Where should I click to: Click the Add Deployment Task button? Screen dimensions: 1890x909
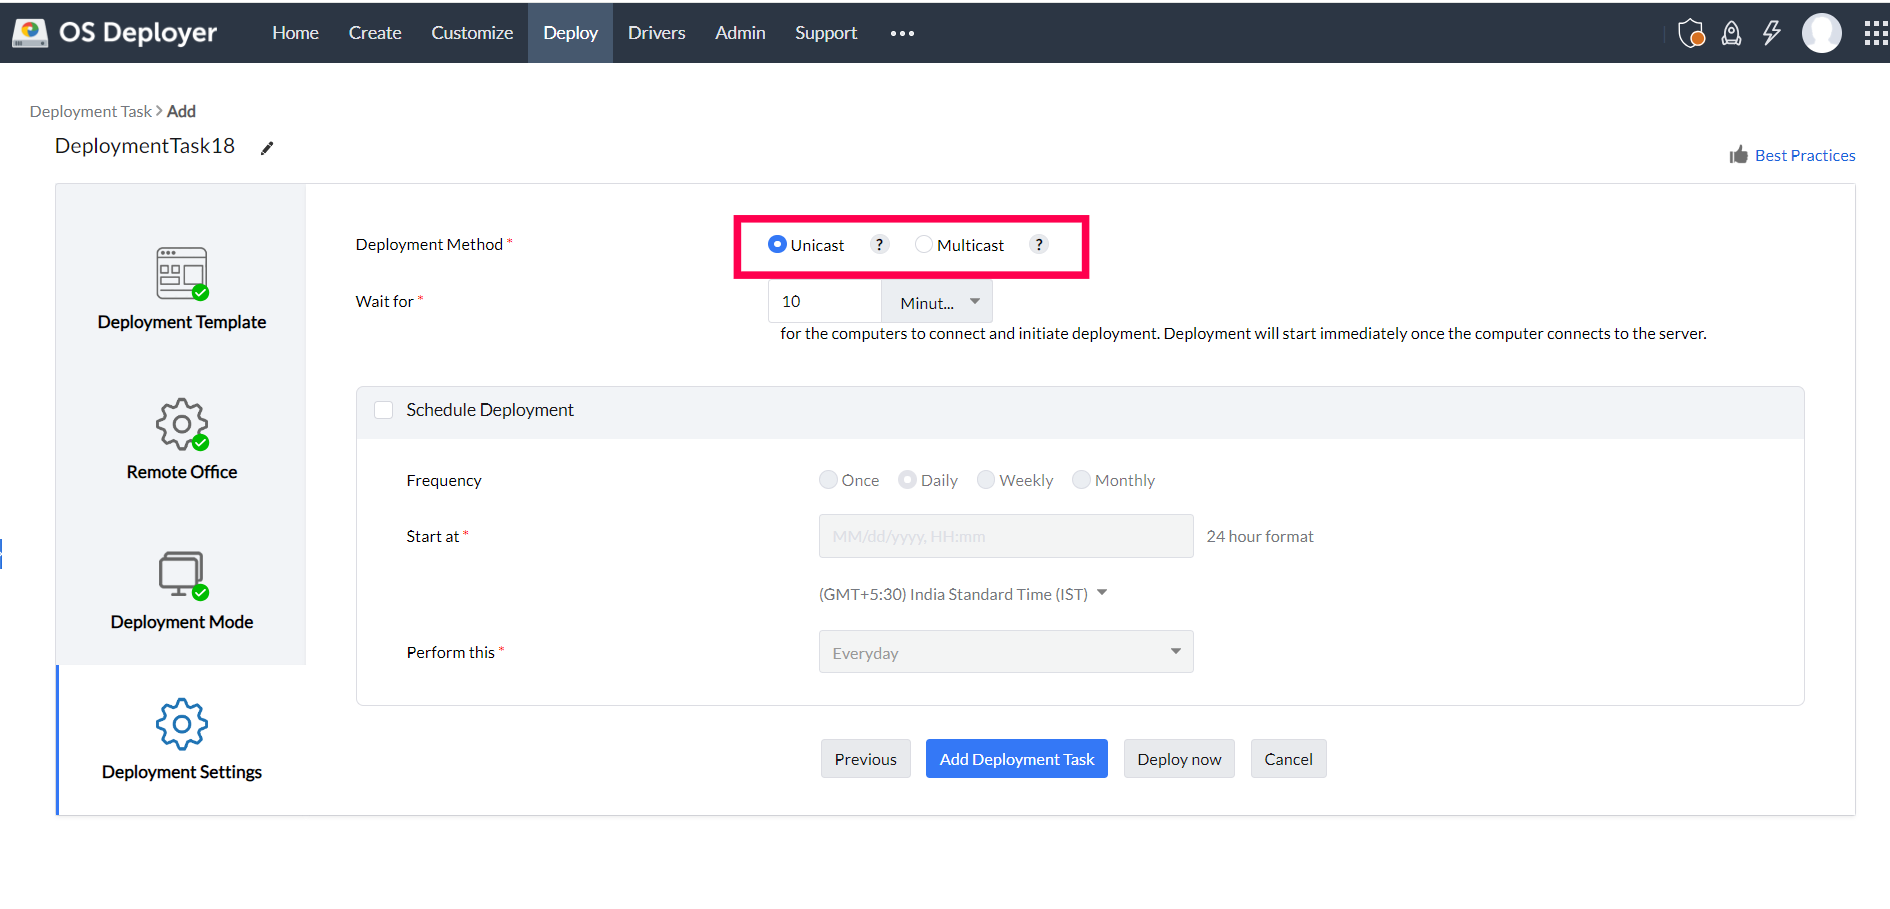[x=1016, y=758]
